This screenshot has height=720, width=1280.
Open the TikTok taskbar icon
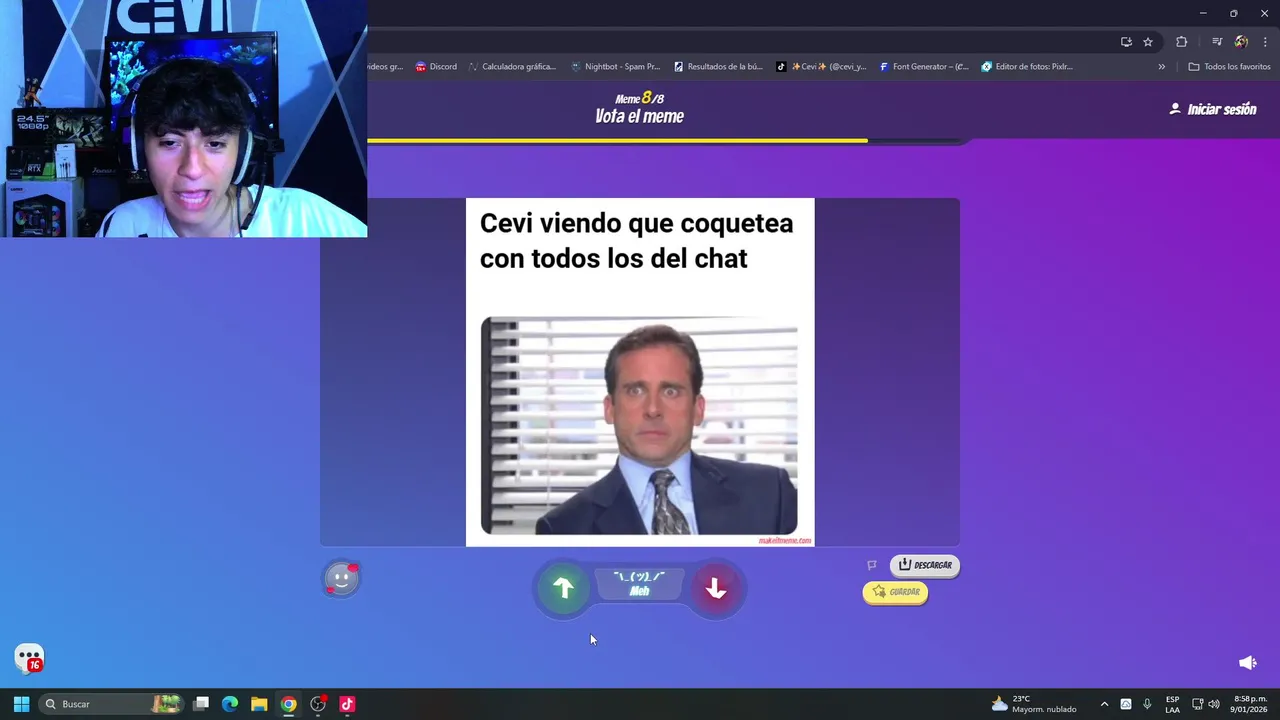(x=347, y=704)
